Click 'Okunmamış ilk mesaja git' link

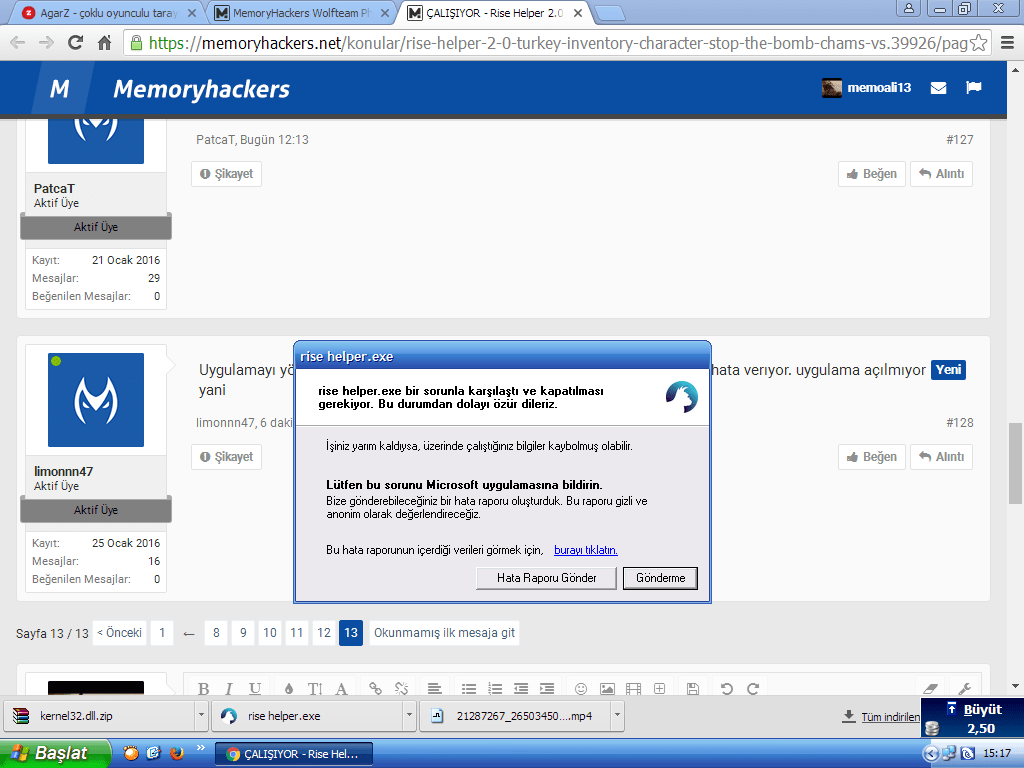click(444, 633)
